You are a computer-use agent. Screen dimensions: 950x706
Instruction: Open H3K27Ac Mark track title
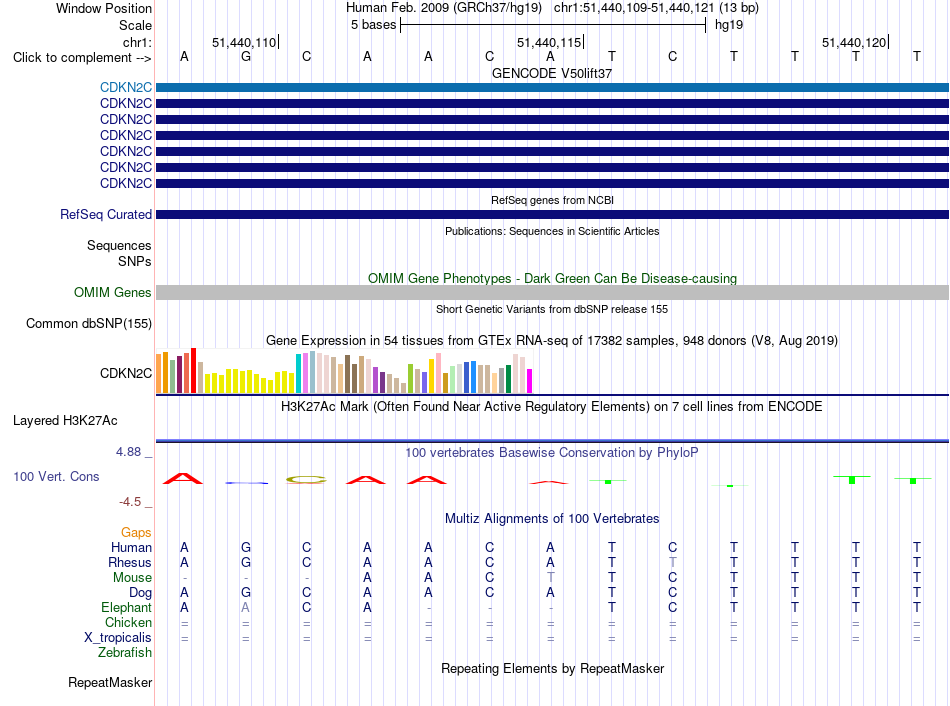552,407
